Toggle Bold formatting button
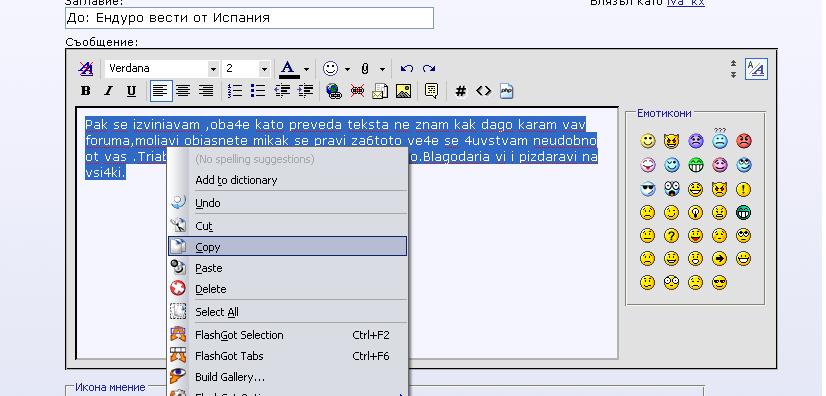Viewport: 826px width, 396px height. (85, 91)
